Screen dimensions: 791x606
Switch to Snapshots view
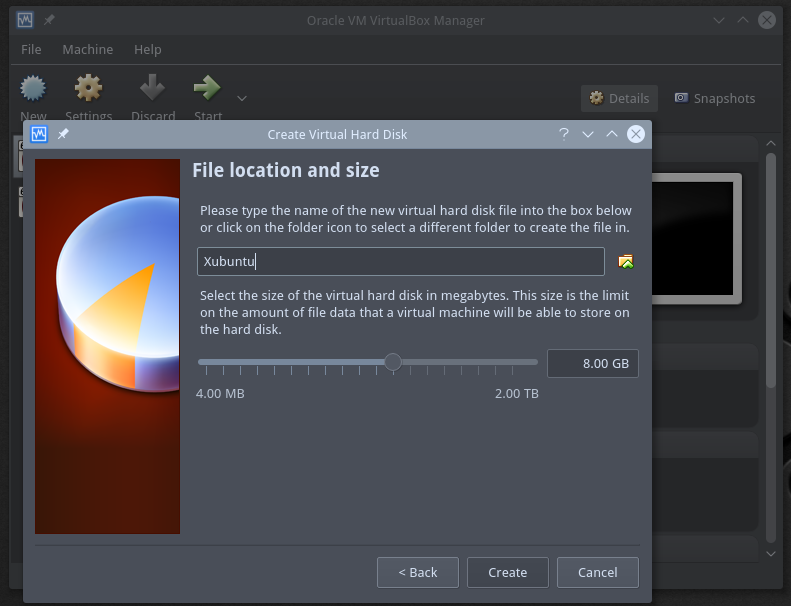pos(715,98)
